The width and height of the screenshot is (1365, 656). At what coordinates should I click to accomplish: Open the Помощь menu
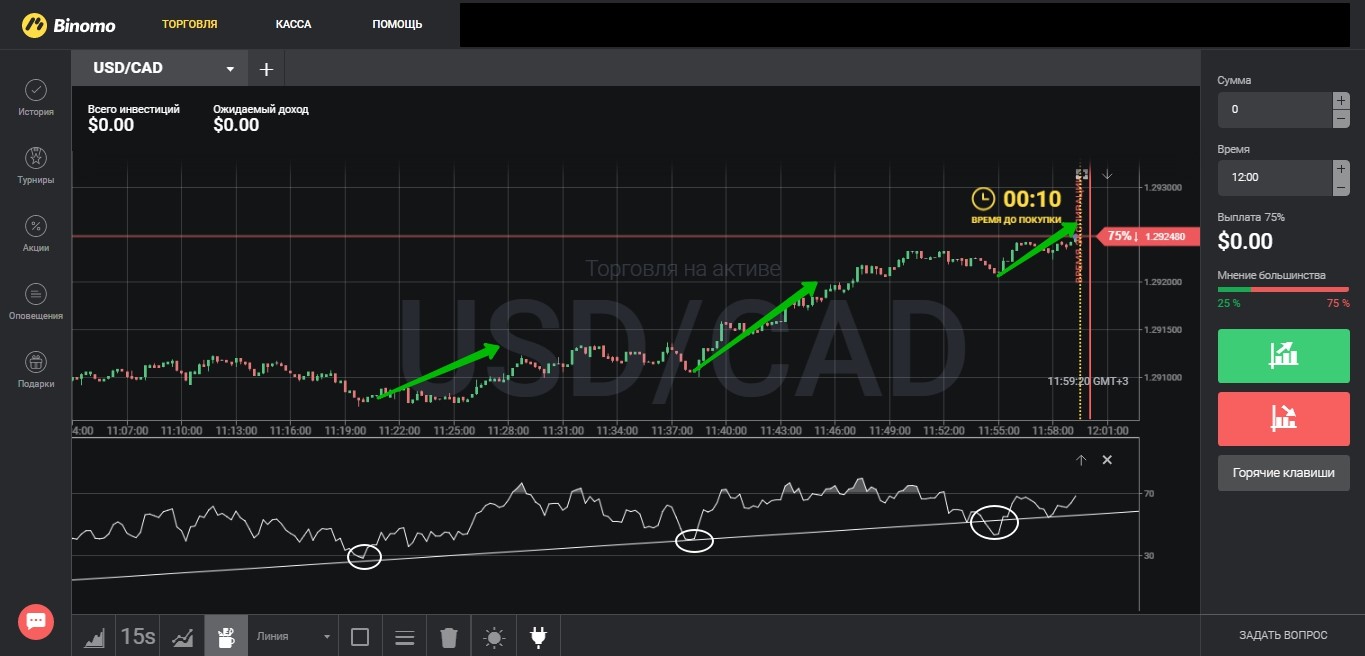pyautogui.click(x=397, y=24)
